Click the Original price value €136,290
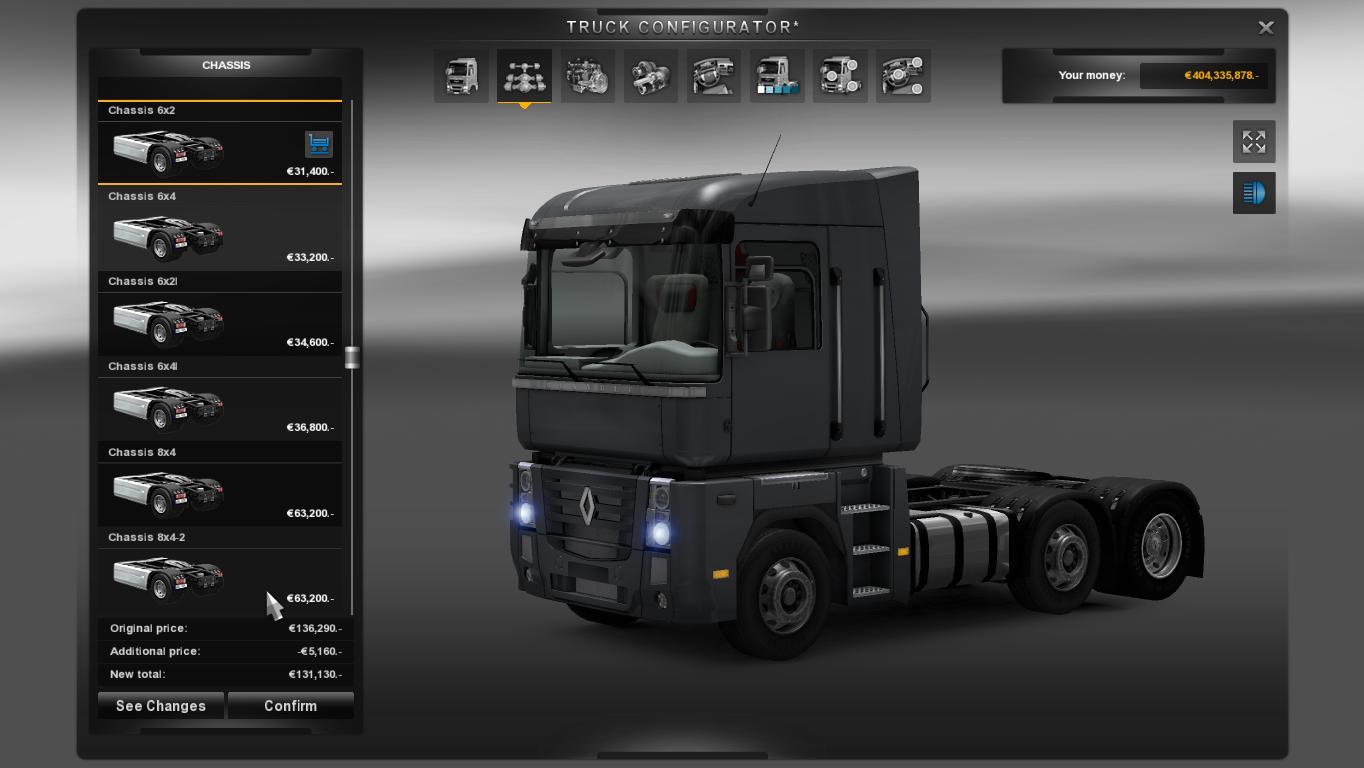This screenshot has height=768, width=1364. tap(315, 629)
